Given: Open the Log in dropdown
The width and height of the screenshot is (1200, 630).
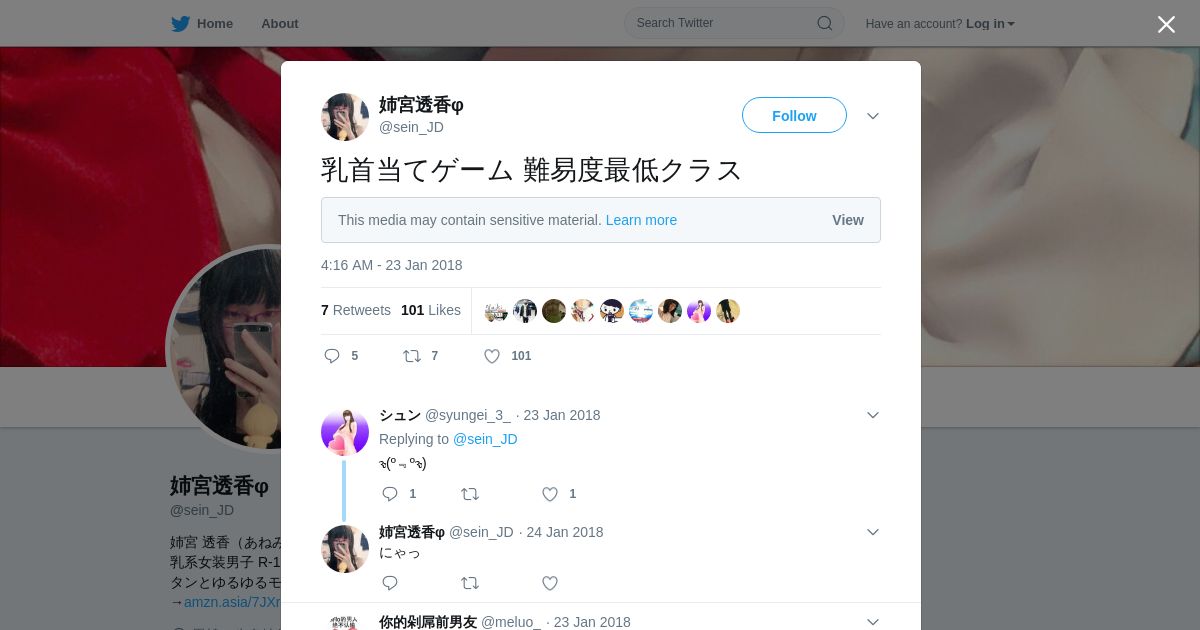Looking at the screenshot, I should 990,24.
